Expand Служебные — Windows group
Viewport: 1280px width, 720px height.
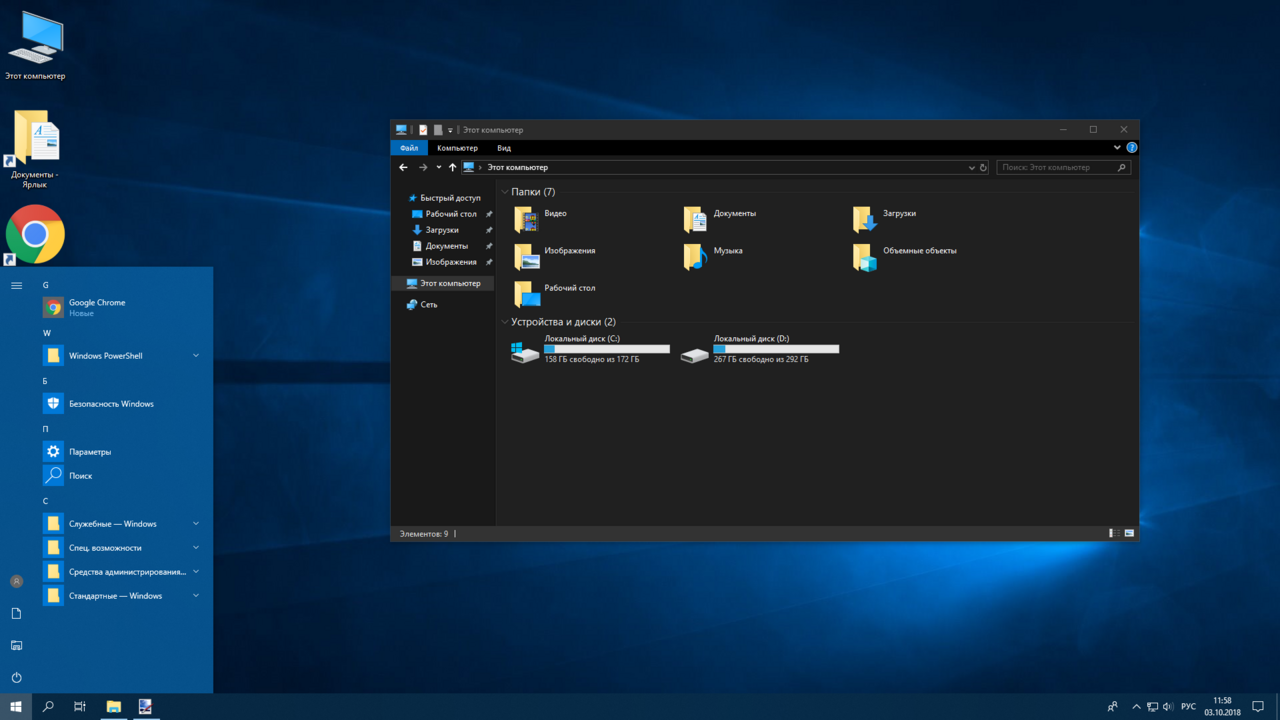point(196,524)
